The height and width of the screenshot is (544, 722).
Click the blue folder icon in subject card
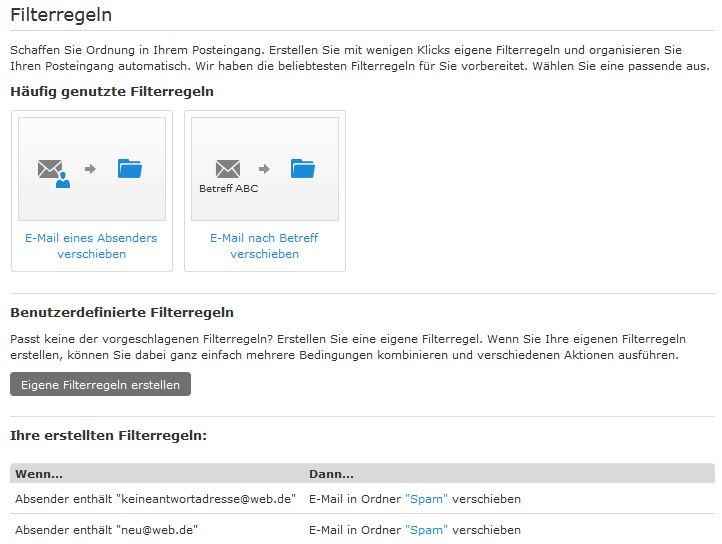303,168
